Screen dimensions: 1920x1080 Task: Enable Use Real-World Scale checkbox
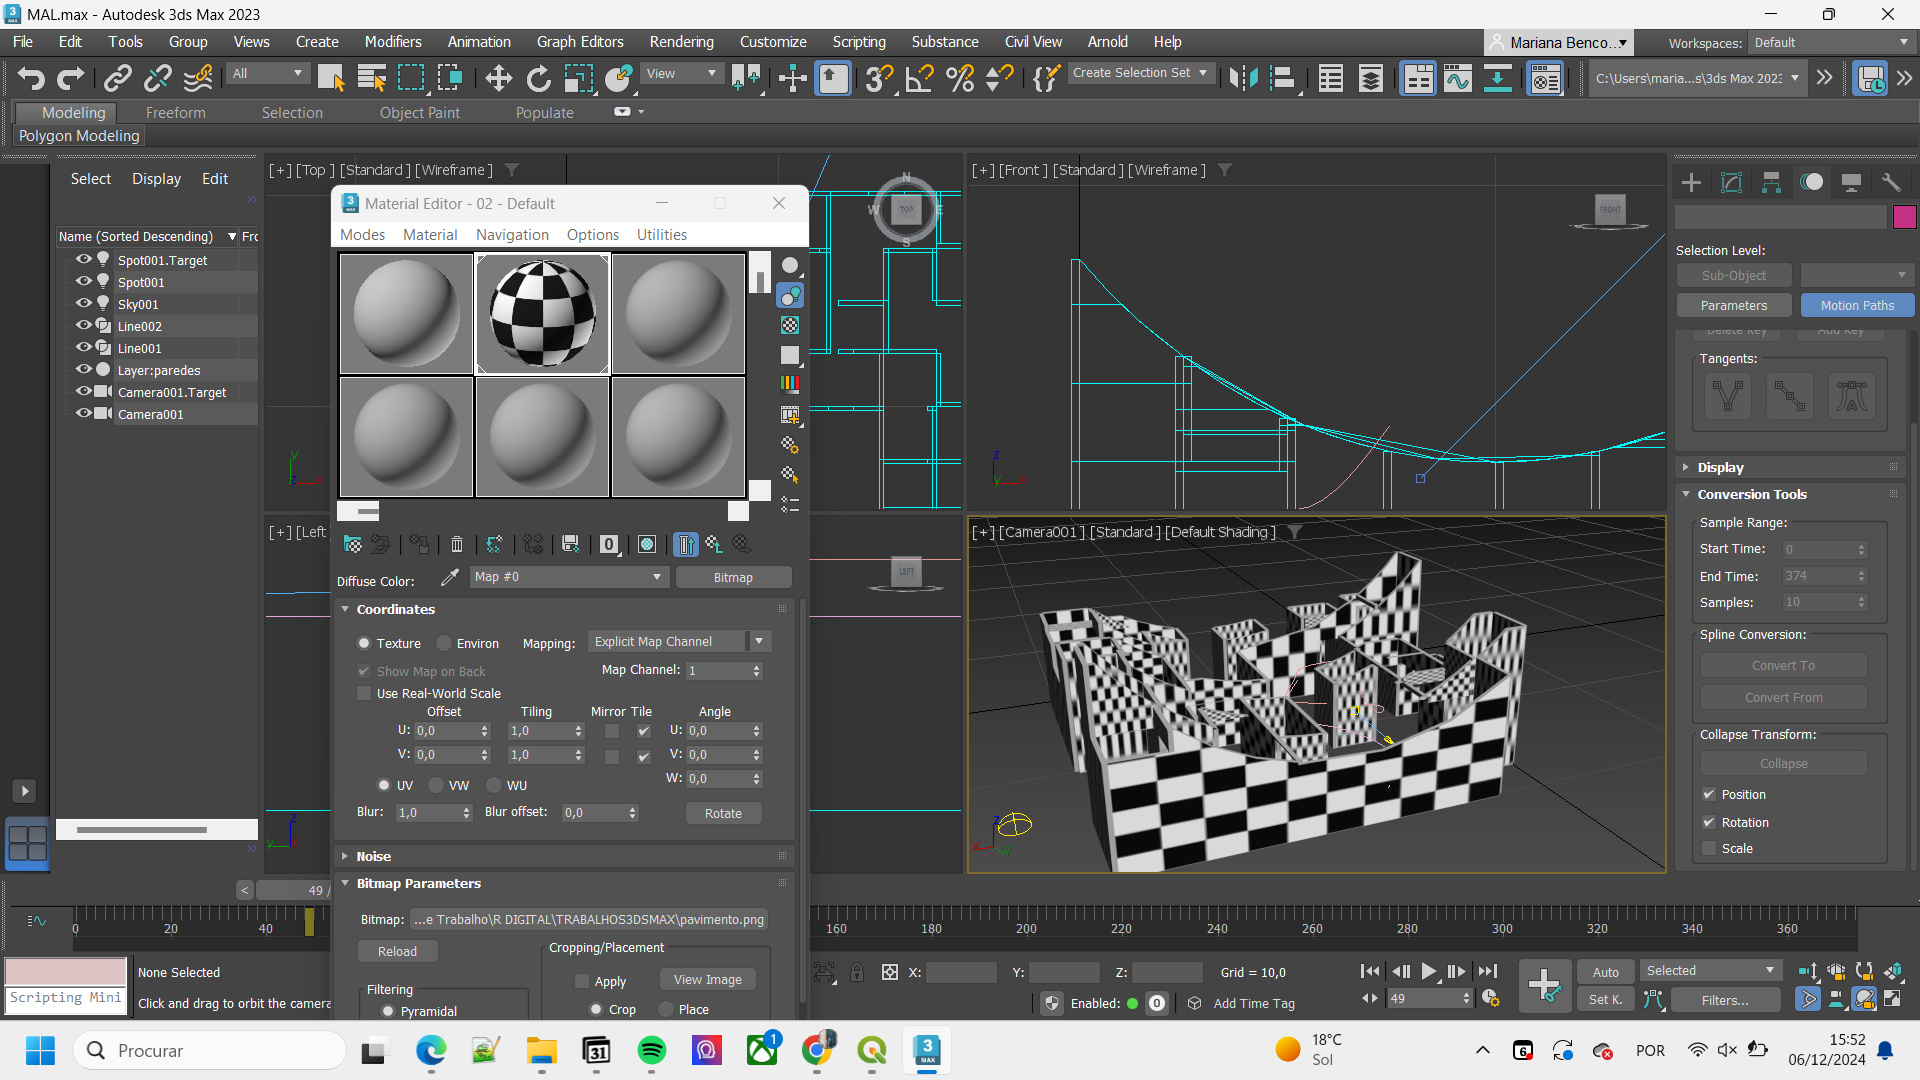coord(364,693)
